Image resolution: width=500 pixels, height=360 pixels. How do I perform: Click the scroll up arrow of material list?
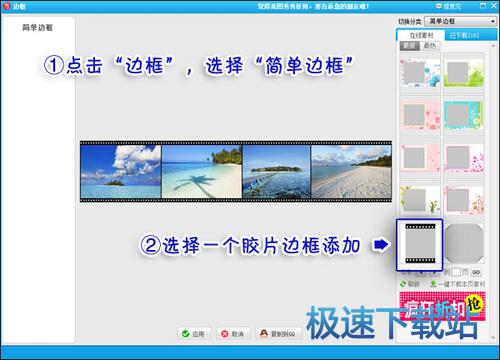coord(493,45)
